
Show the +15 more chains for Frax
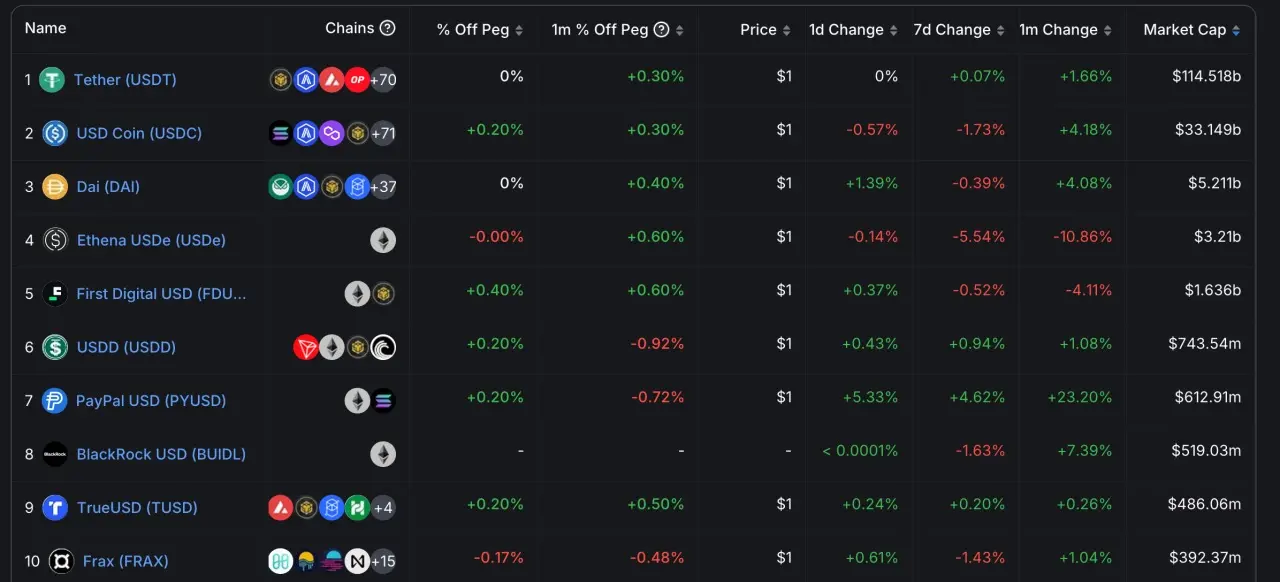coord(383,561)
